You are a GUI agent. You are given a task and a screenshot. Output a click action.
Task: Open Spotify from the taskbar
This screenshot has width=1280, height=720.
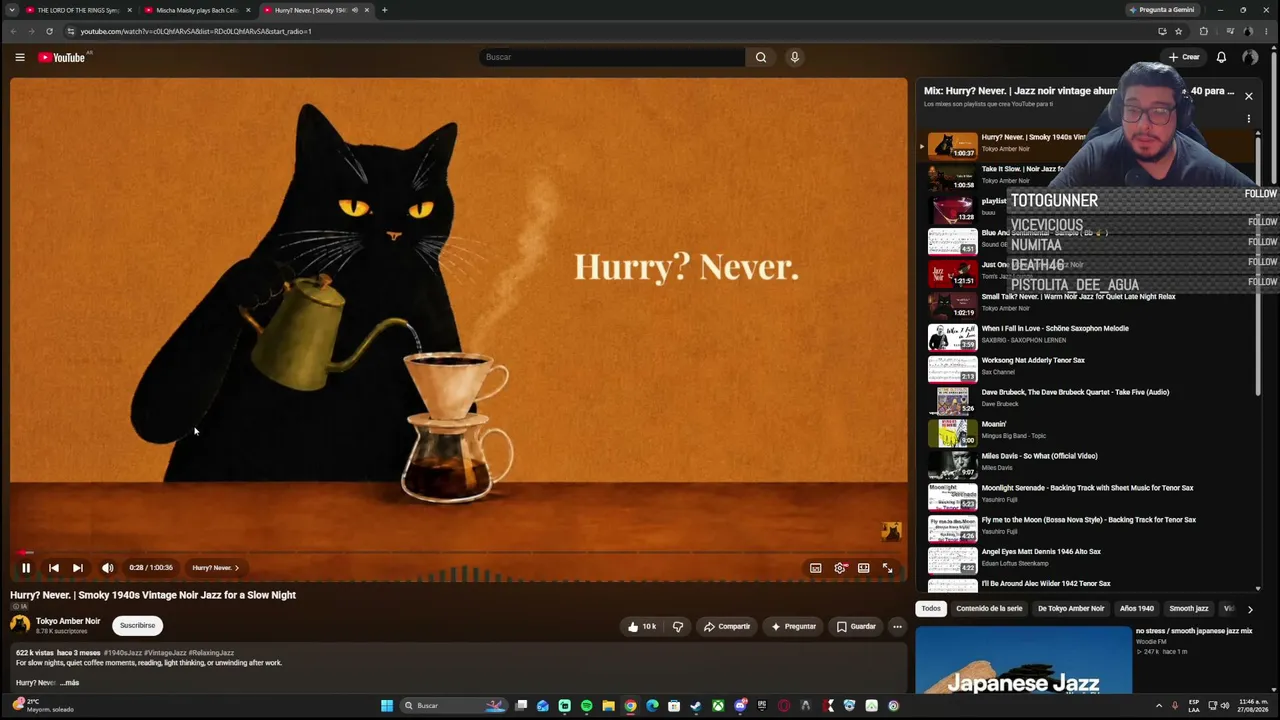(x=587, y=706)
